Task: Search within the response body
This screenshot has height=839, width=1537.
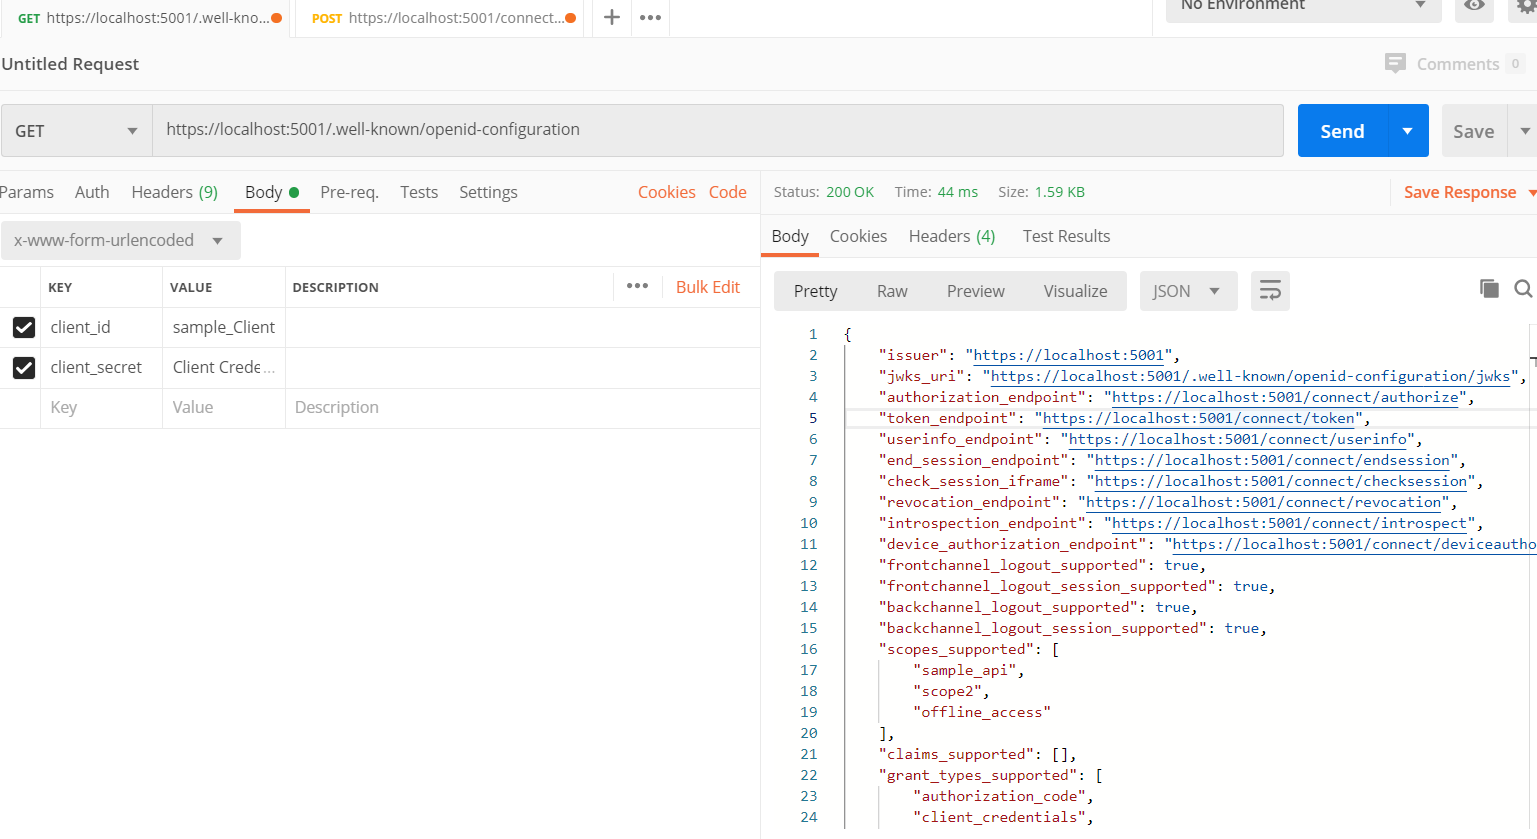Action: (x=1523, y=289)
